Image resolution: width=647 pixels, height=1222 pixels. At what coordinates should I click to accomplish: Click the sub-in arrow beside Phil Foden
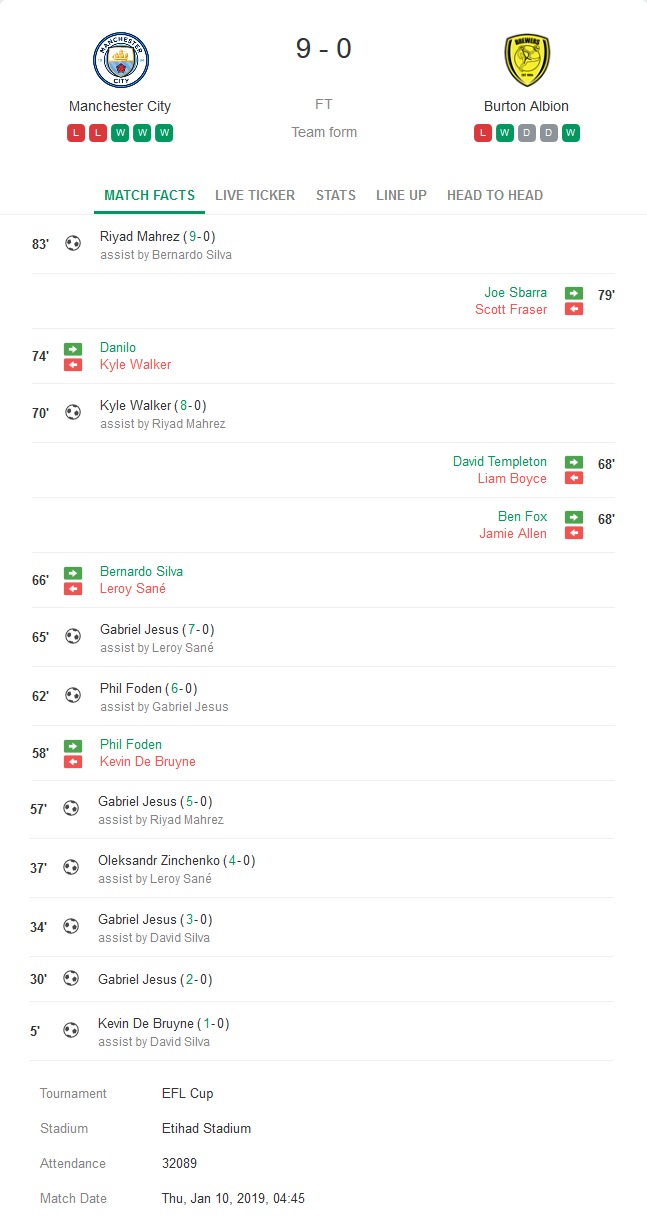click(73, 745)
